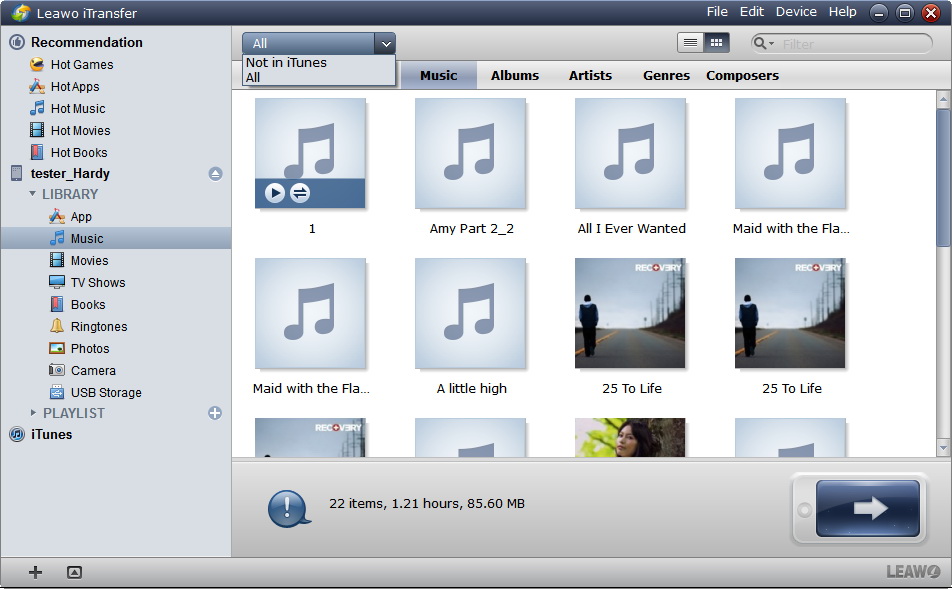Open the Help menu
The width and height of the screenshot is (952, 589).
tap(843, 12)
